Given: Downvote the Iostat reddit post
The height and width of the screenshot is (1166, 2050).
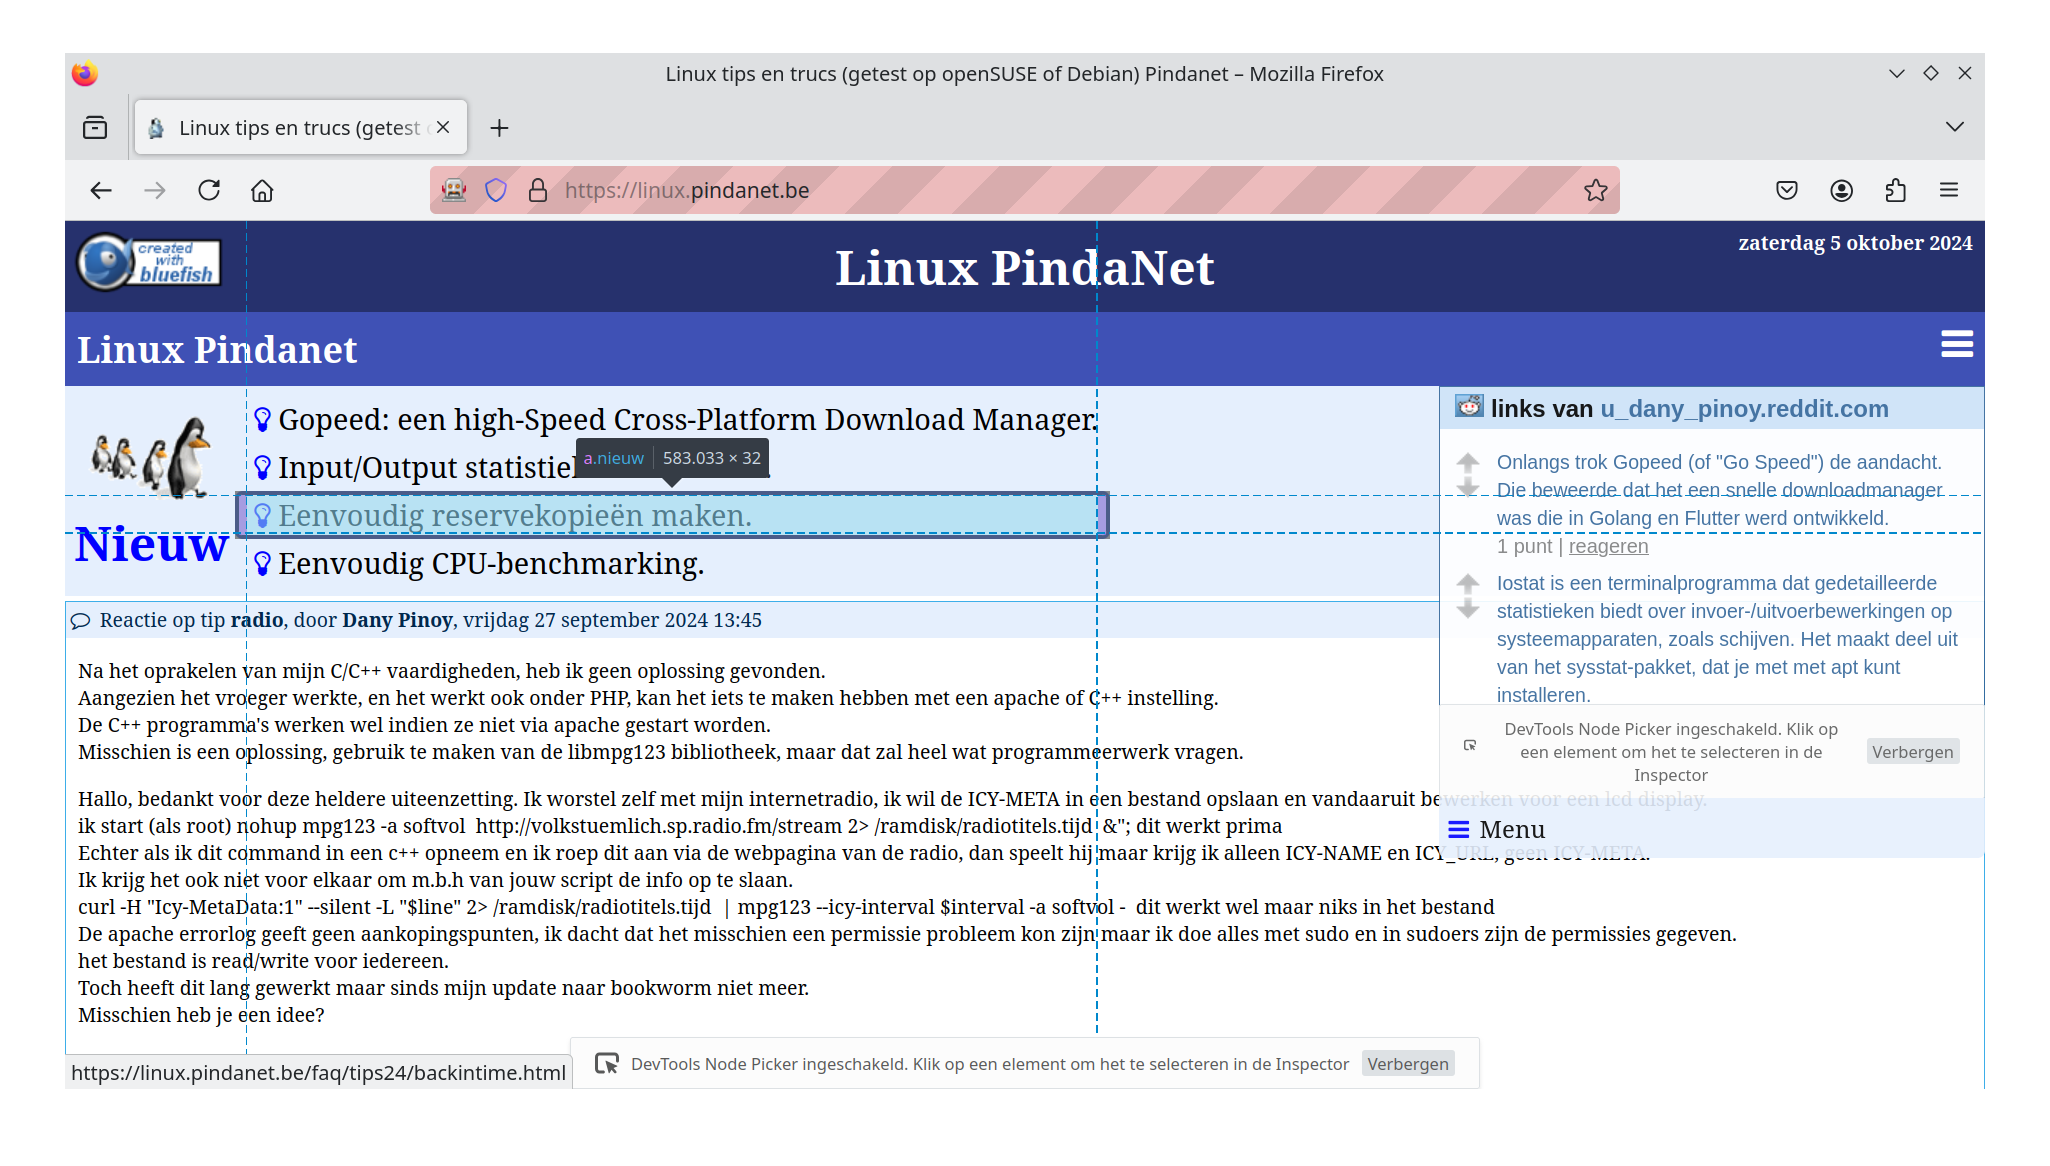Looking at the screenshot, I should click(x=1468, y=609).
